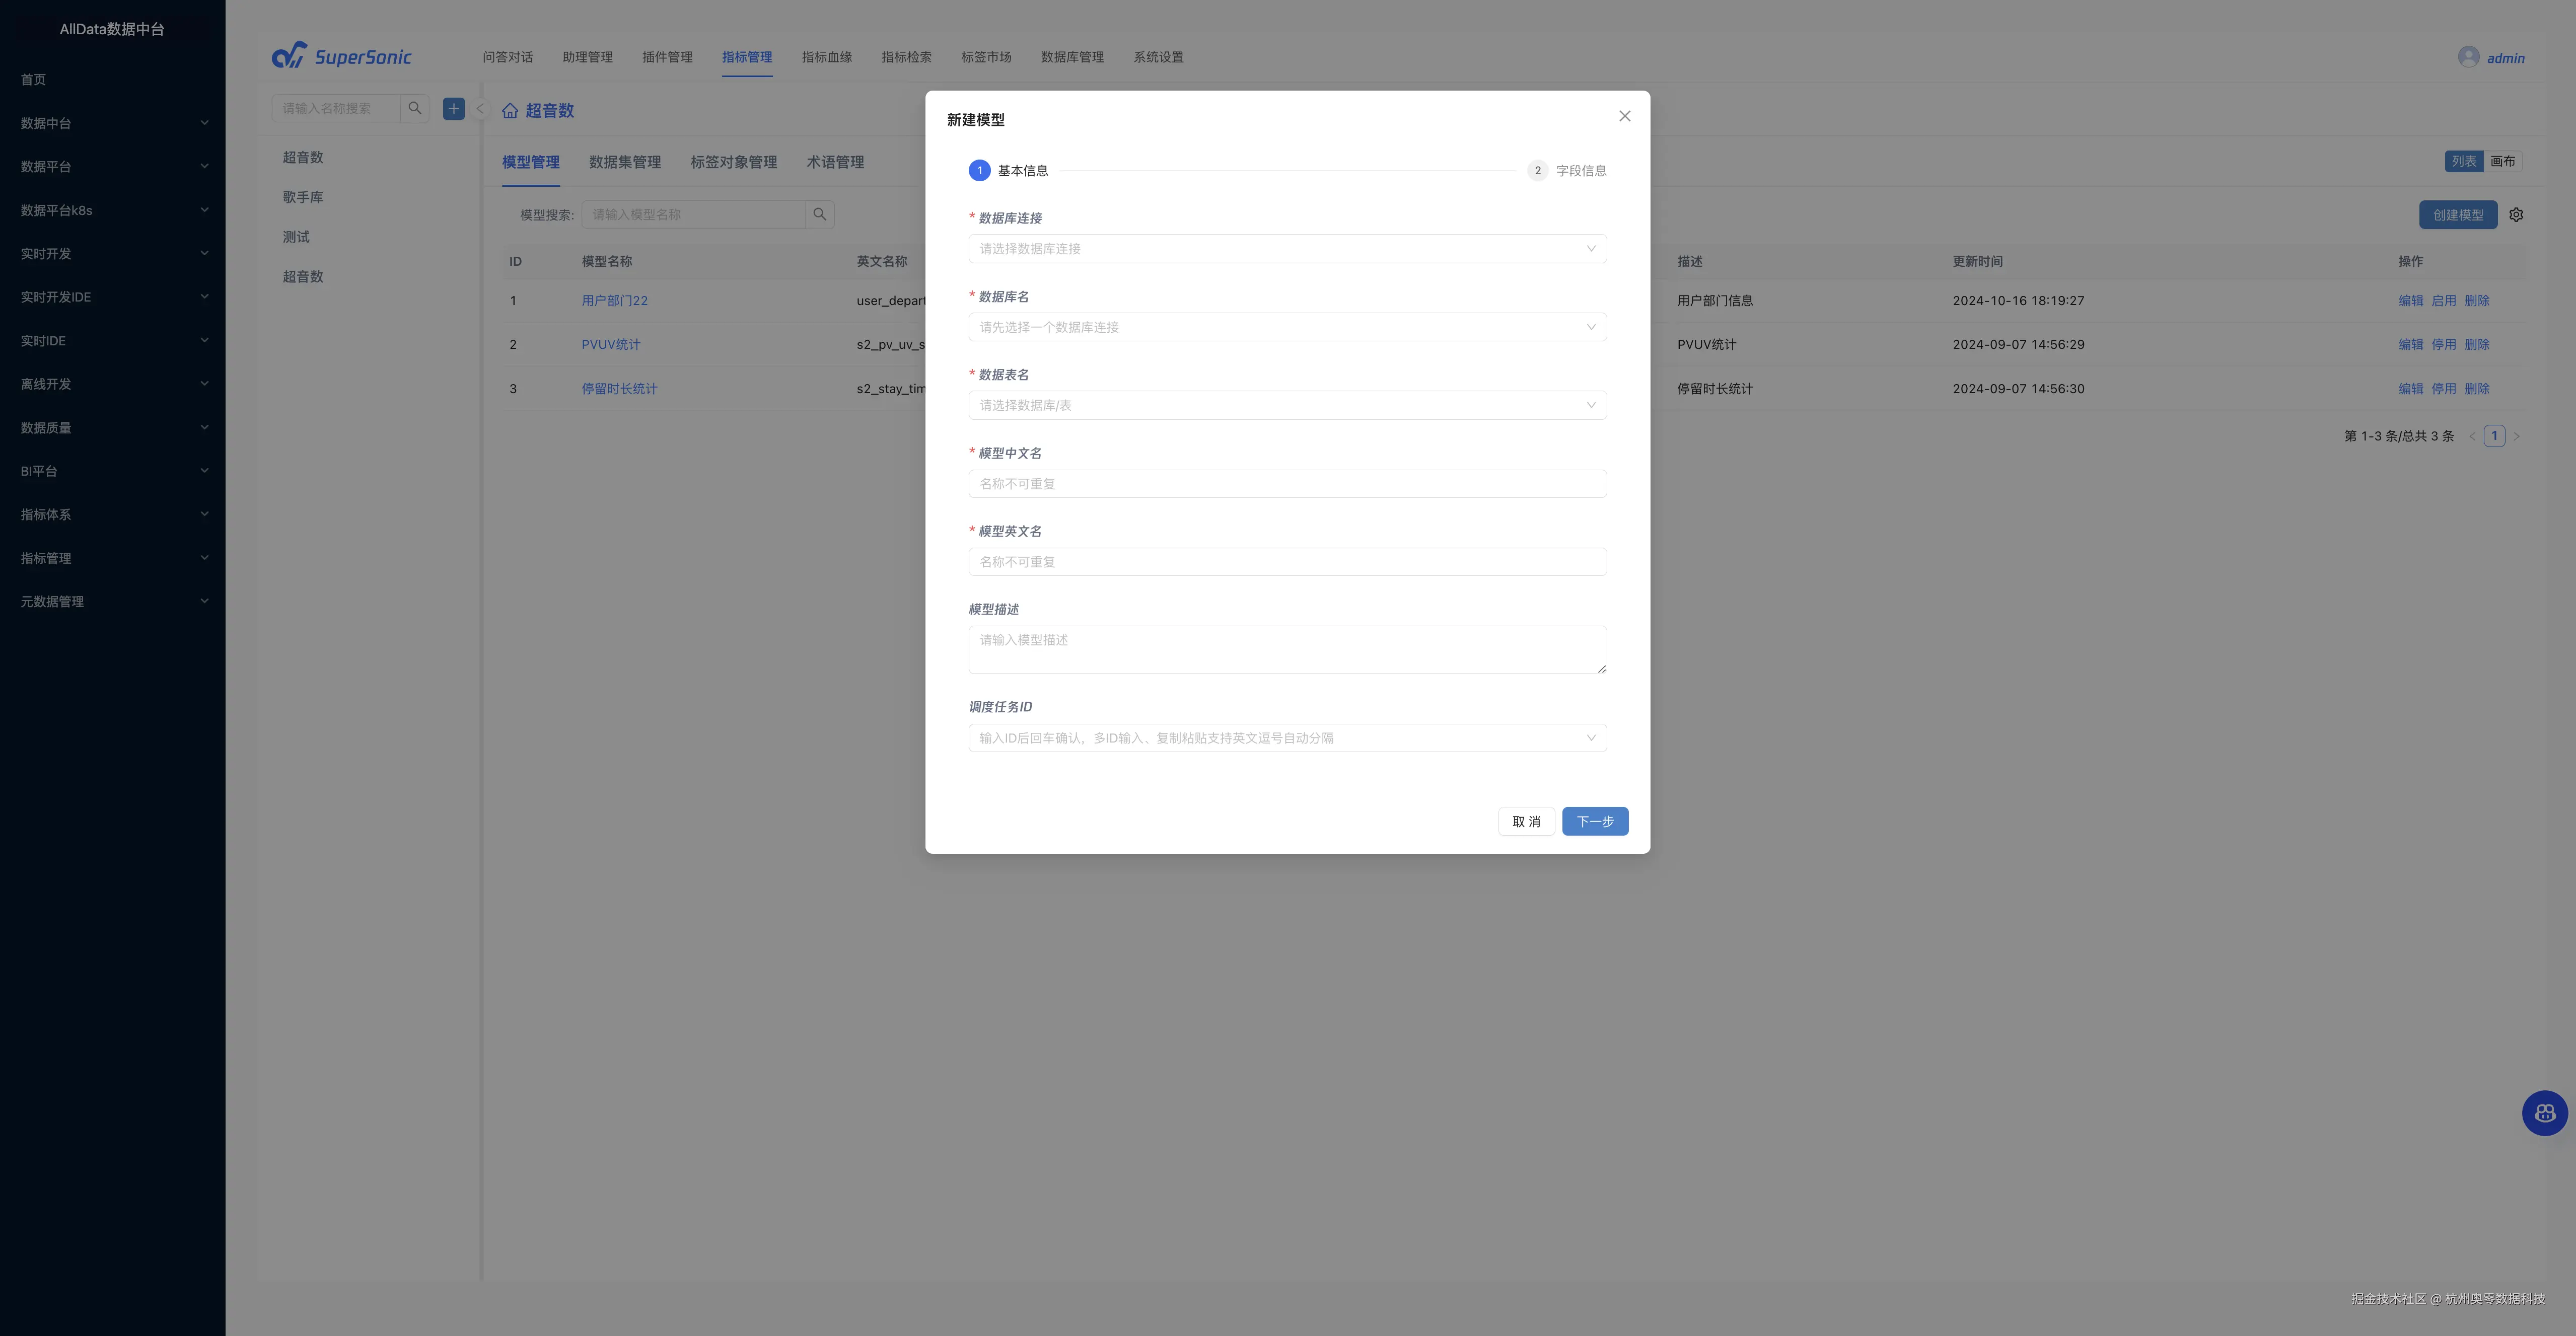Click the search magnifier in left name search
Image resolution: width=2576 pixels, height=1336 pixels.
pyautogui.click(x=415, y=108)
